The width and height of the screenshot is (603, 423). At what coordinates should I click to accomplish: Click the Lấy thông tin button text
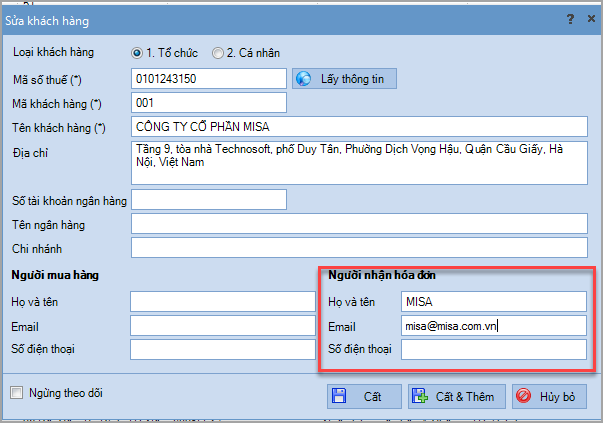(352, 79)
